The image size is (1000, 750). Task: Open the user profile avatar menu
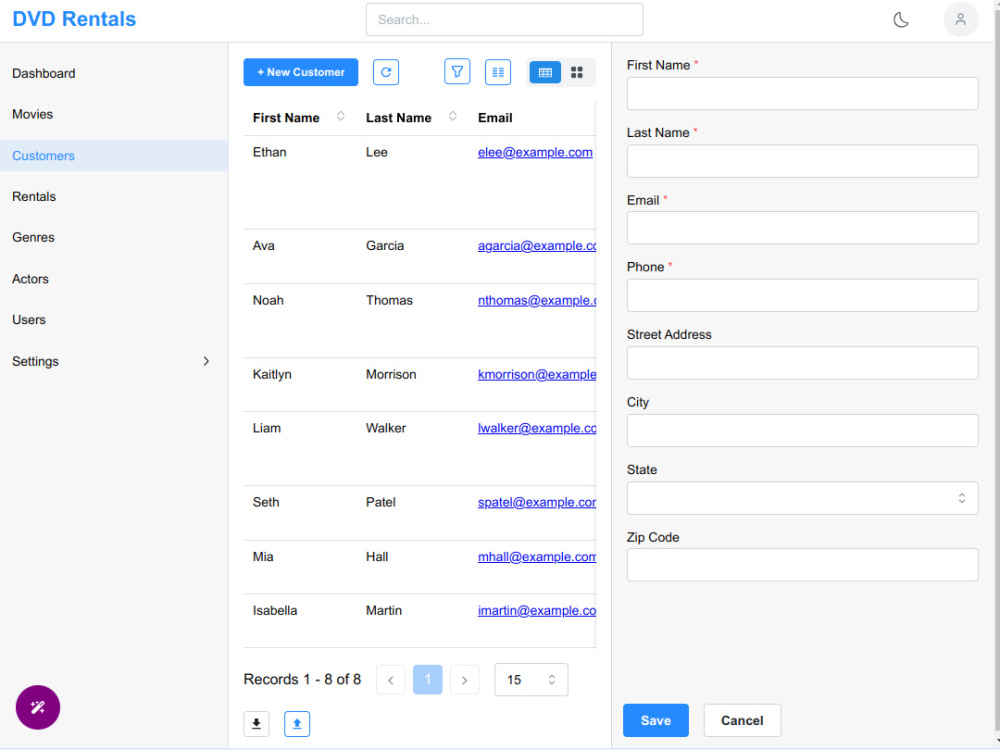point(960,20)
